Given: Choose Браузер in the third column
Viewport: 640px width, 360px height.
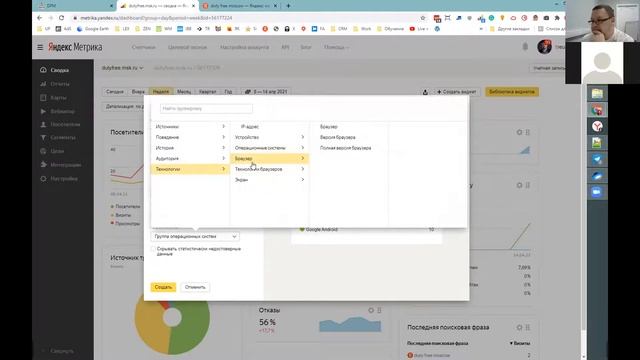Looking at the screenshot, I should coord(329,127).
